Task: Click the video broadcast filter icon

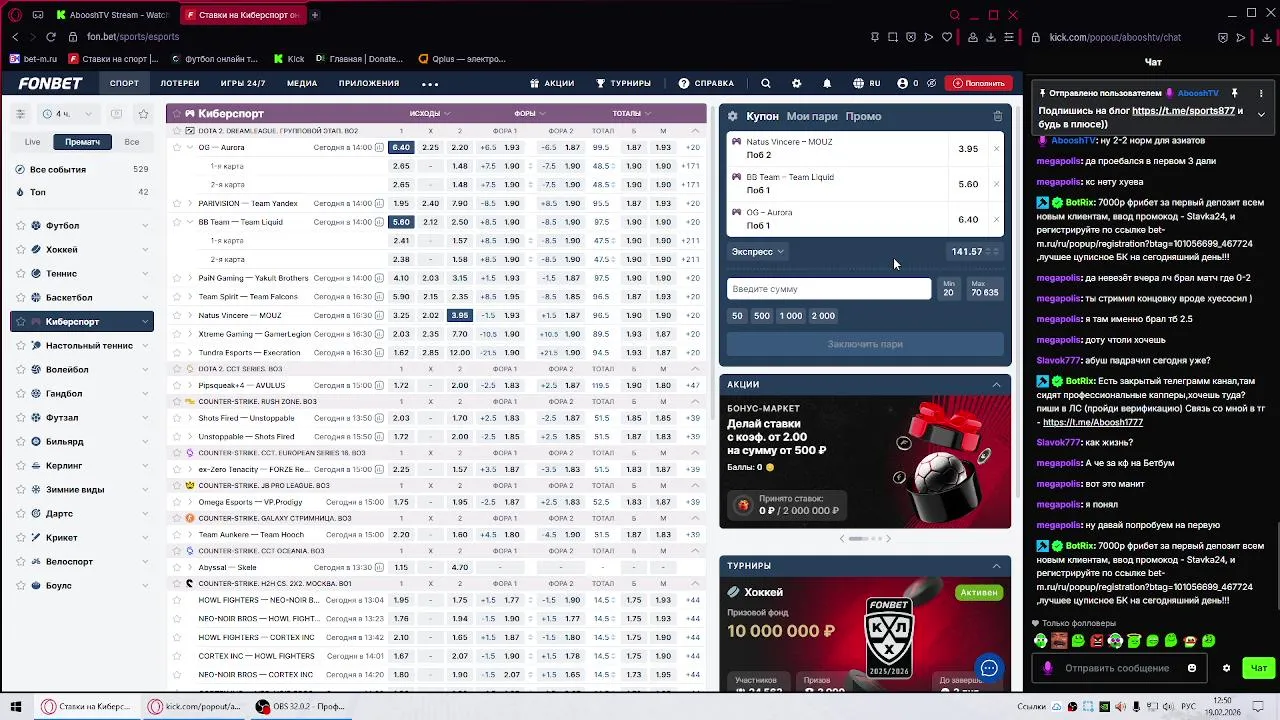Action: pos(117,114)
